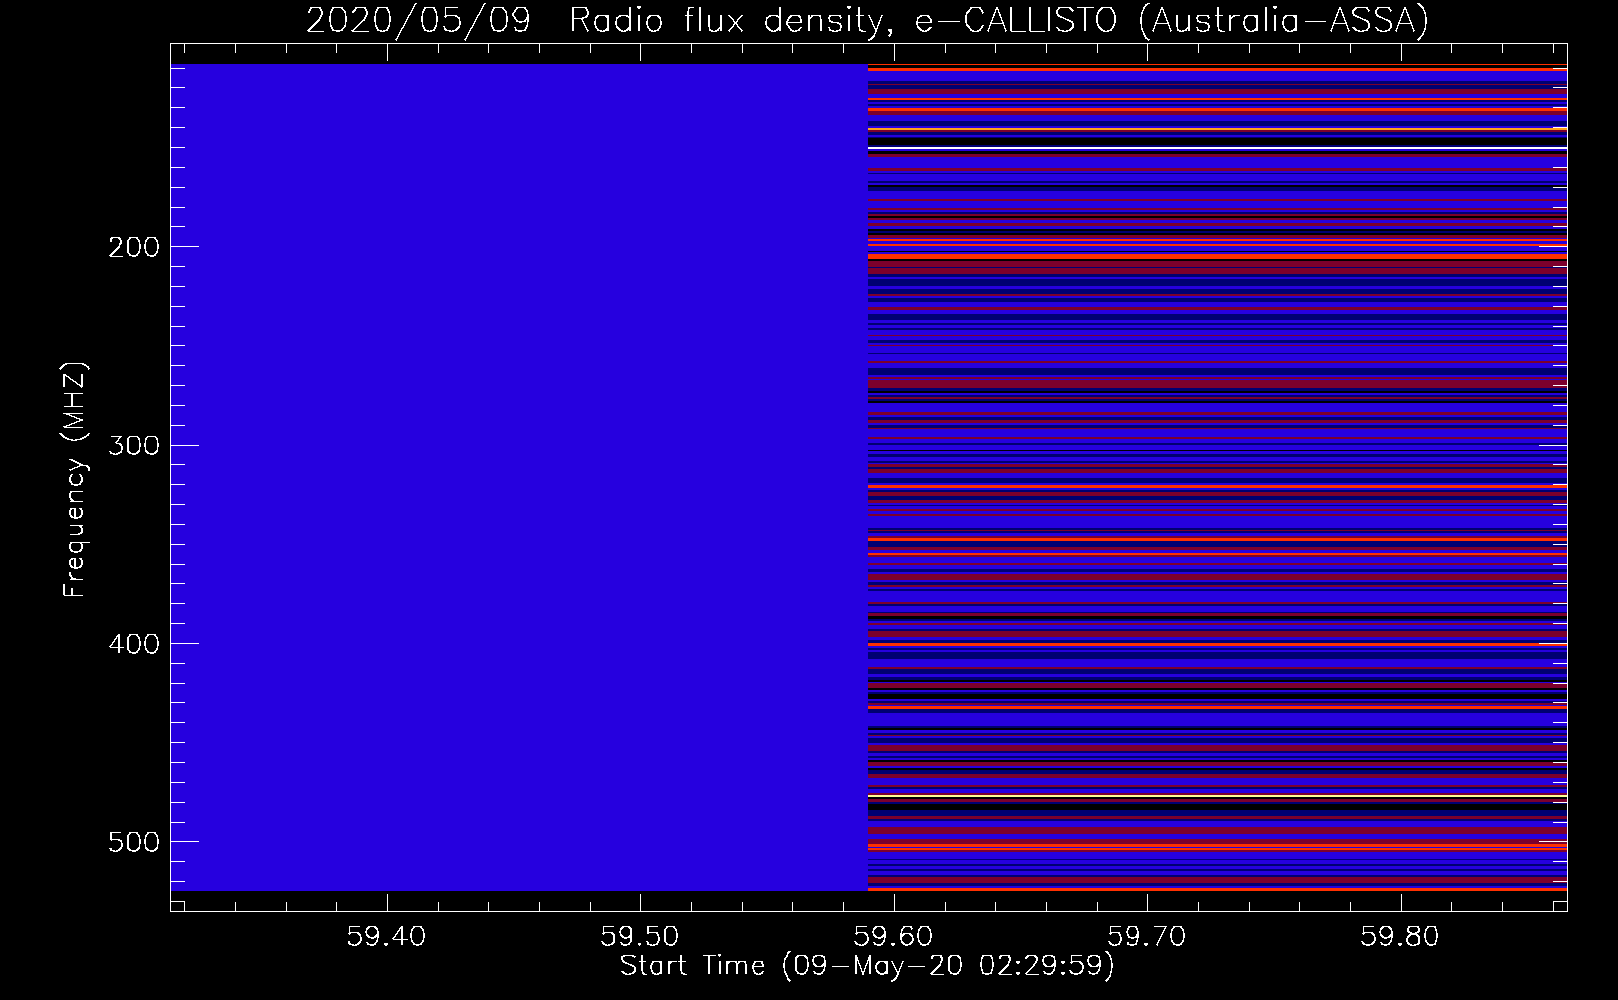
Task: Click the plot title 'Radio flux density, e-CALLISTO (Australia-ASSA)'
Action: pyautogui.click(x=998, y=21)
